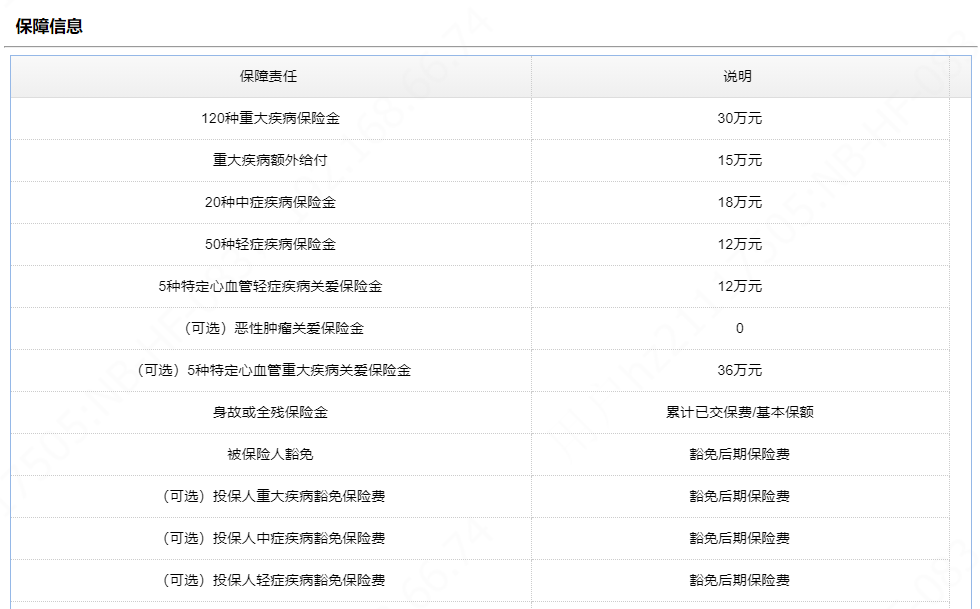Click the 0 value for 恶性肿瘤关爱保险金
980x609 pixels.
click(739, 327)
